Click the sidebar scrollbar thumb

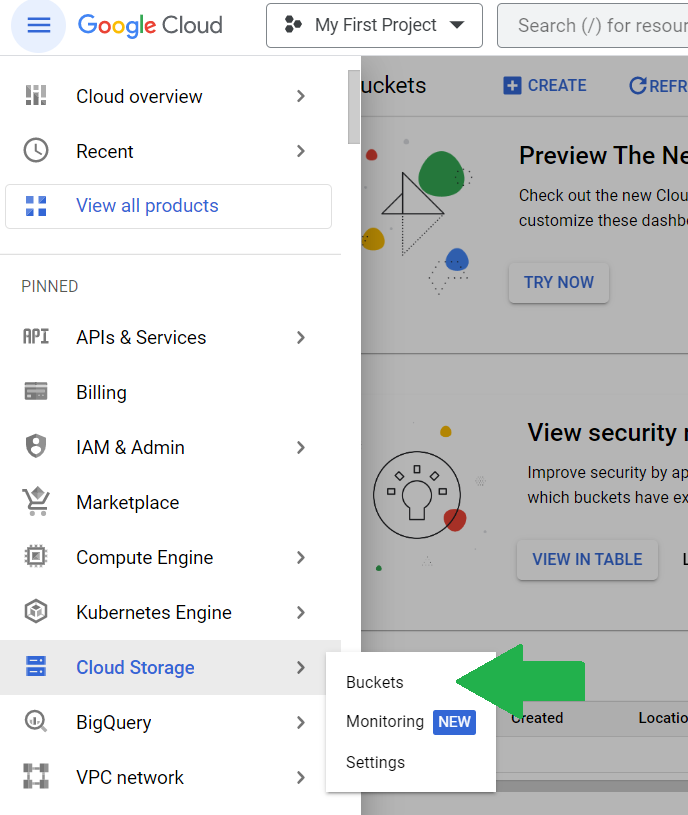coord(354,107)
